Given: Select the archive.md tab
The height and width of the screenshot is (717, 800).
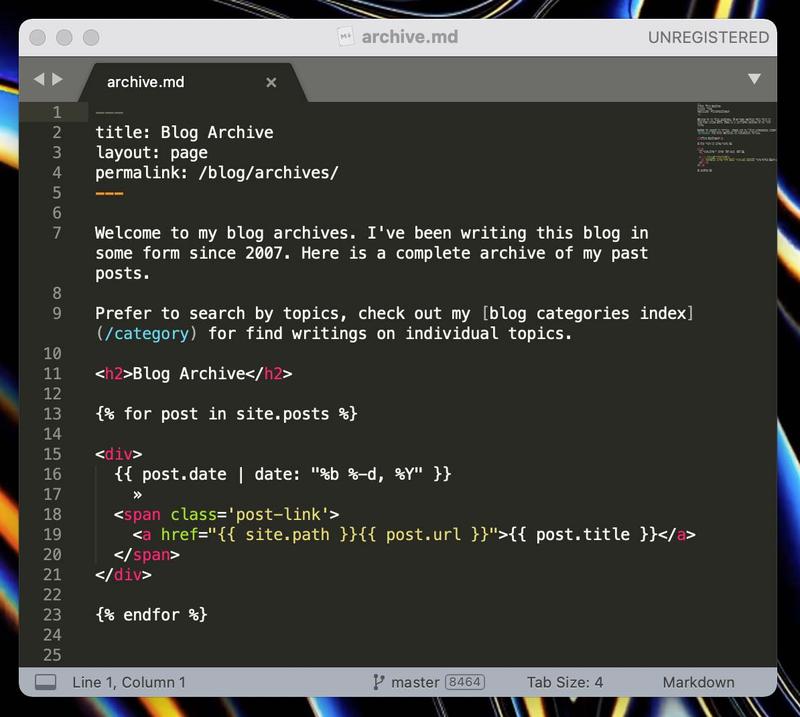Looking at the screenshot, I should (146, 83).
